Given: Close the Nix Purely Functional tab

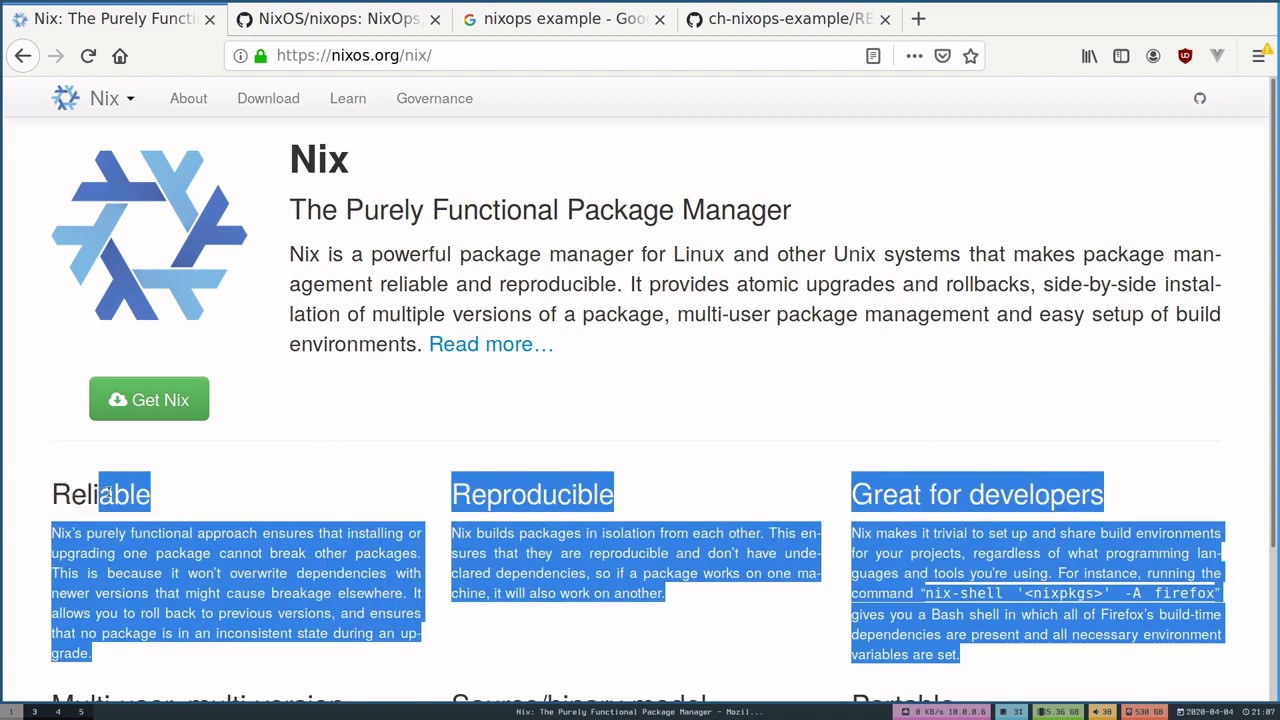Looking at the screenshot, I should click(x=209, y=19).
